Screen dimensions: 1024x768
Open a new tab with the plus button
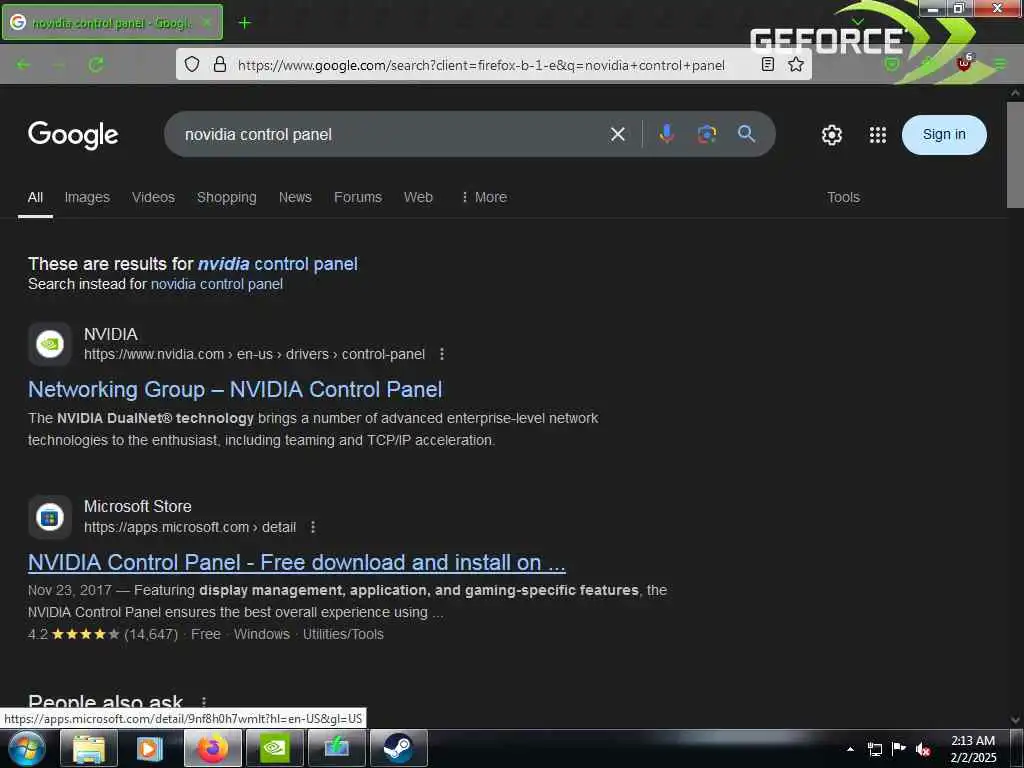(x=244, y=23)
